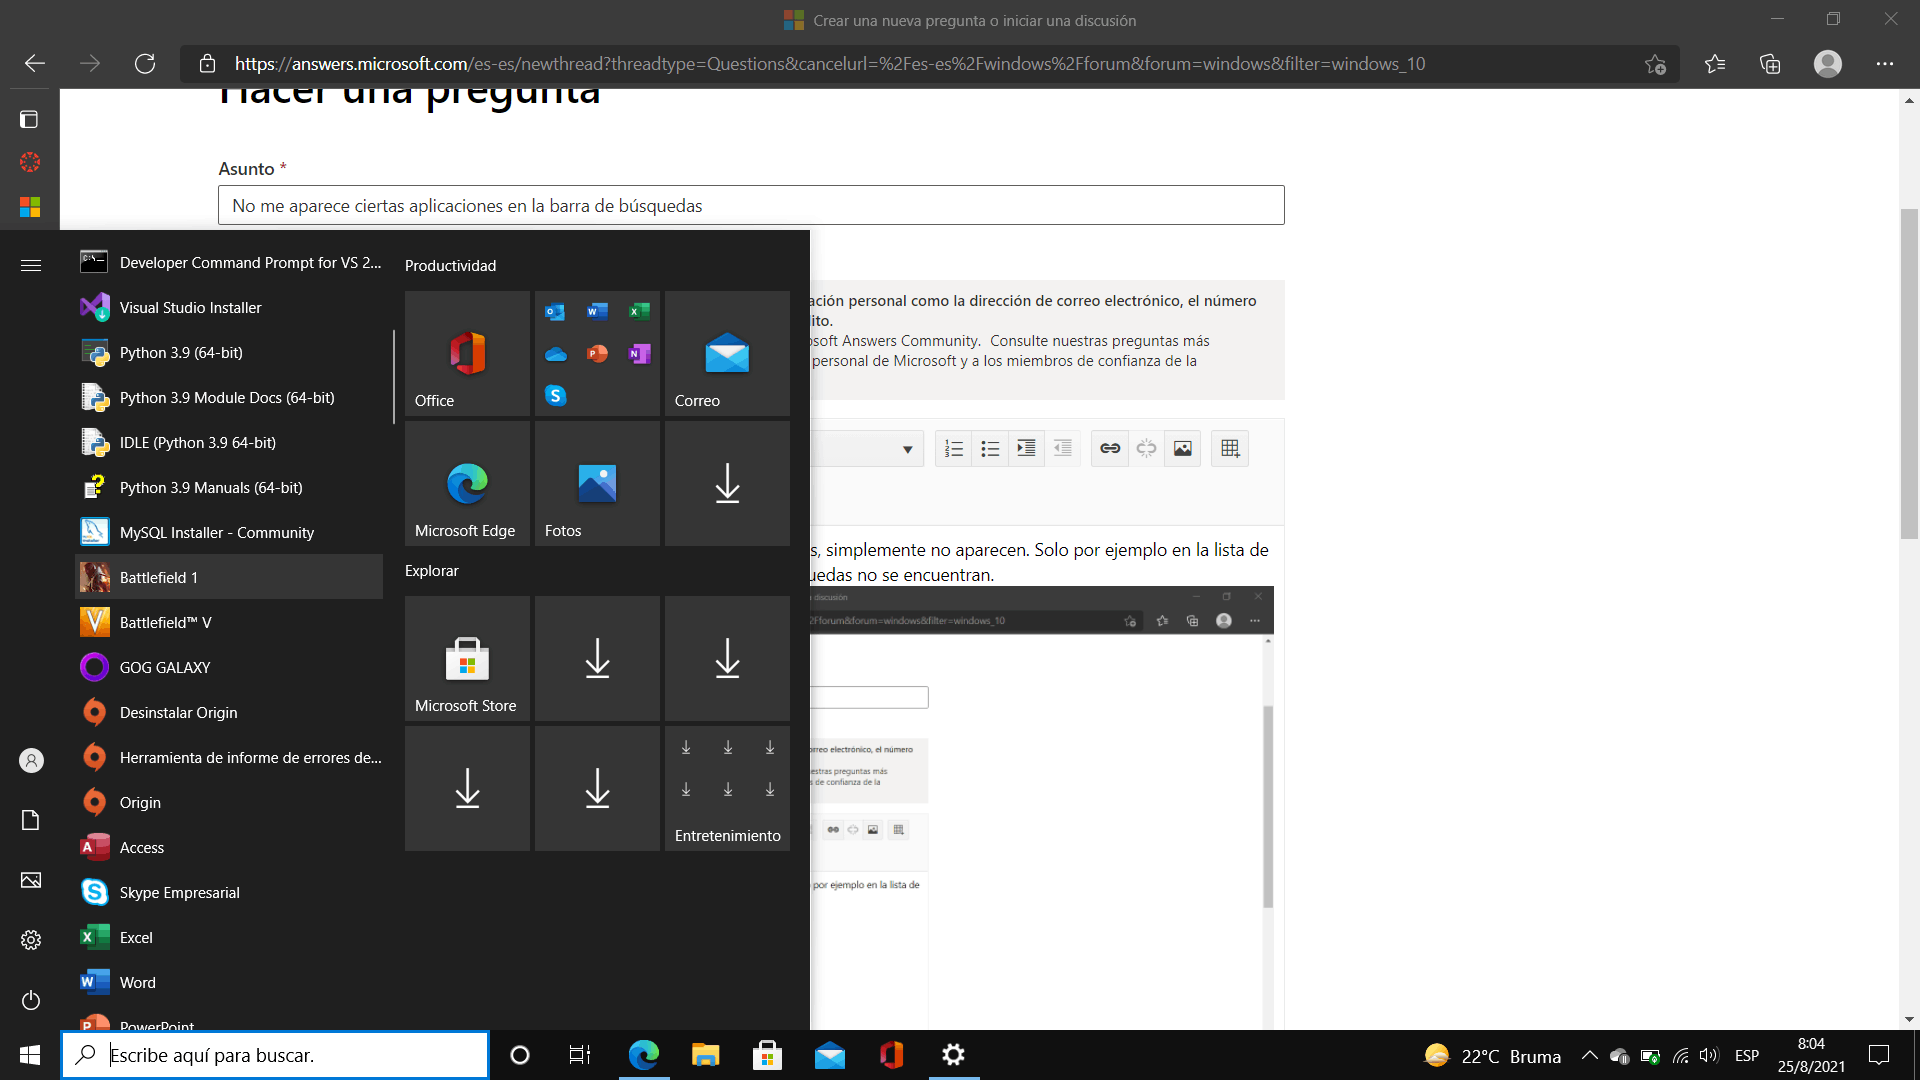Show hidden system tray icons
1920x1080 pixels.
coord(1589,1055)
